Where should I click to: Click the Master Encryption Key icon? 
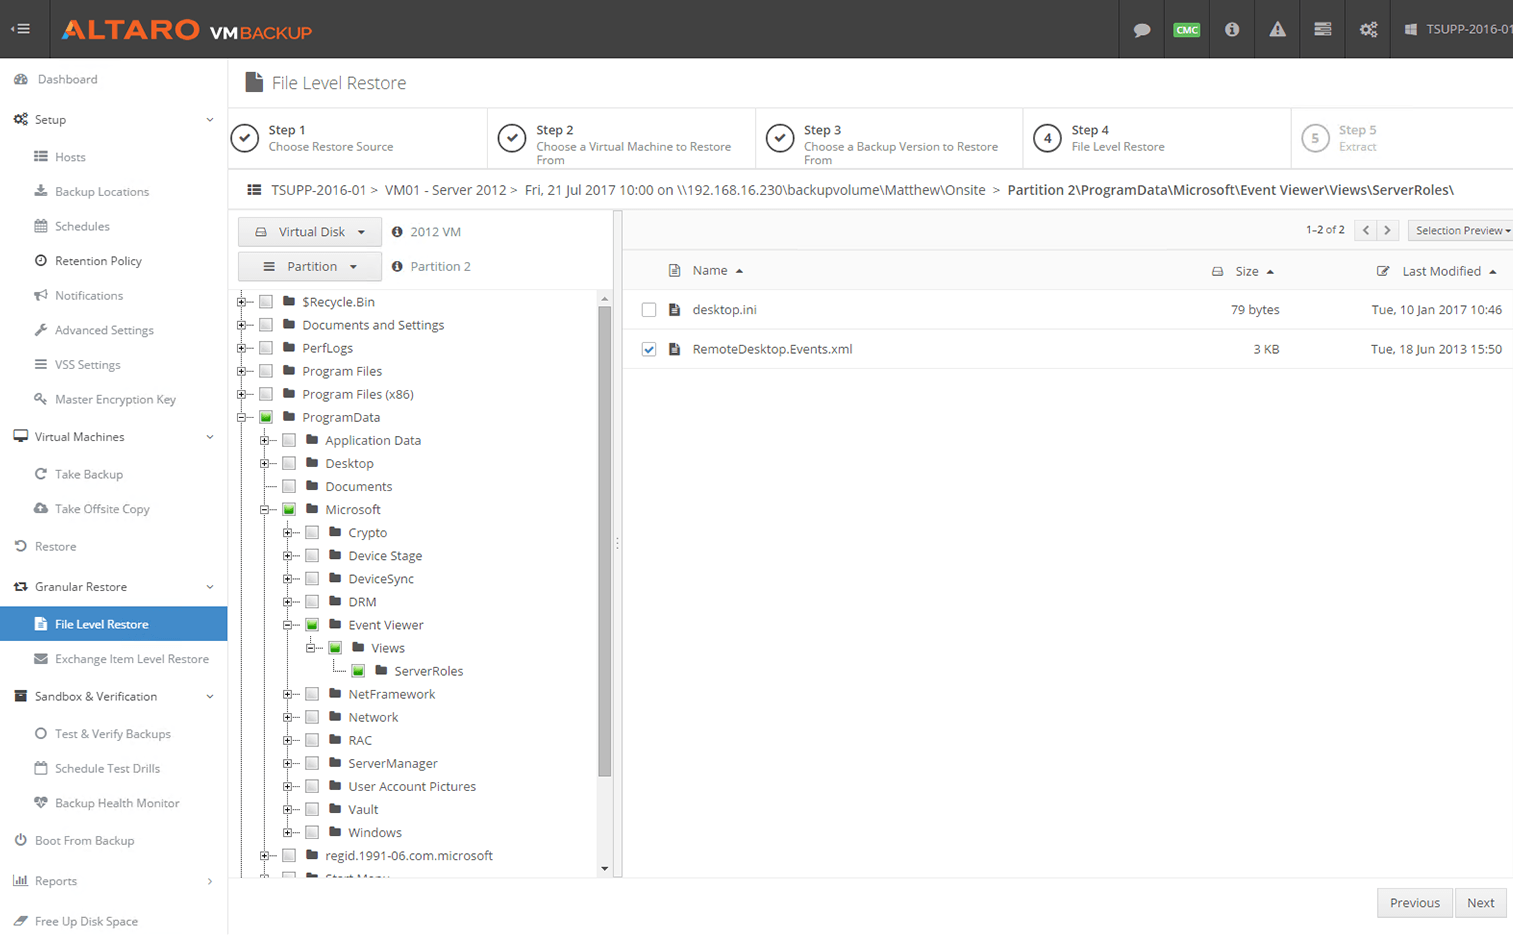click(41, 399)
